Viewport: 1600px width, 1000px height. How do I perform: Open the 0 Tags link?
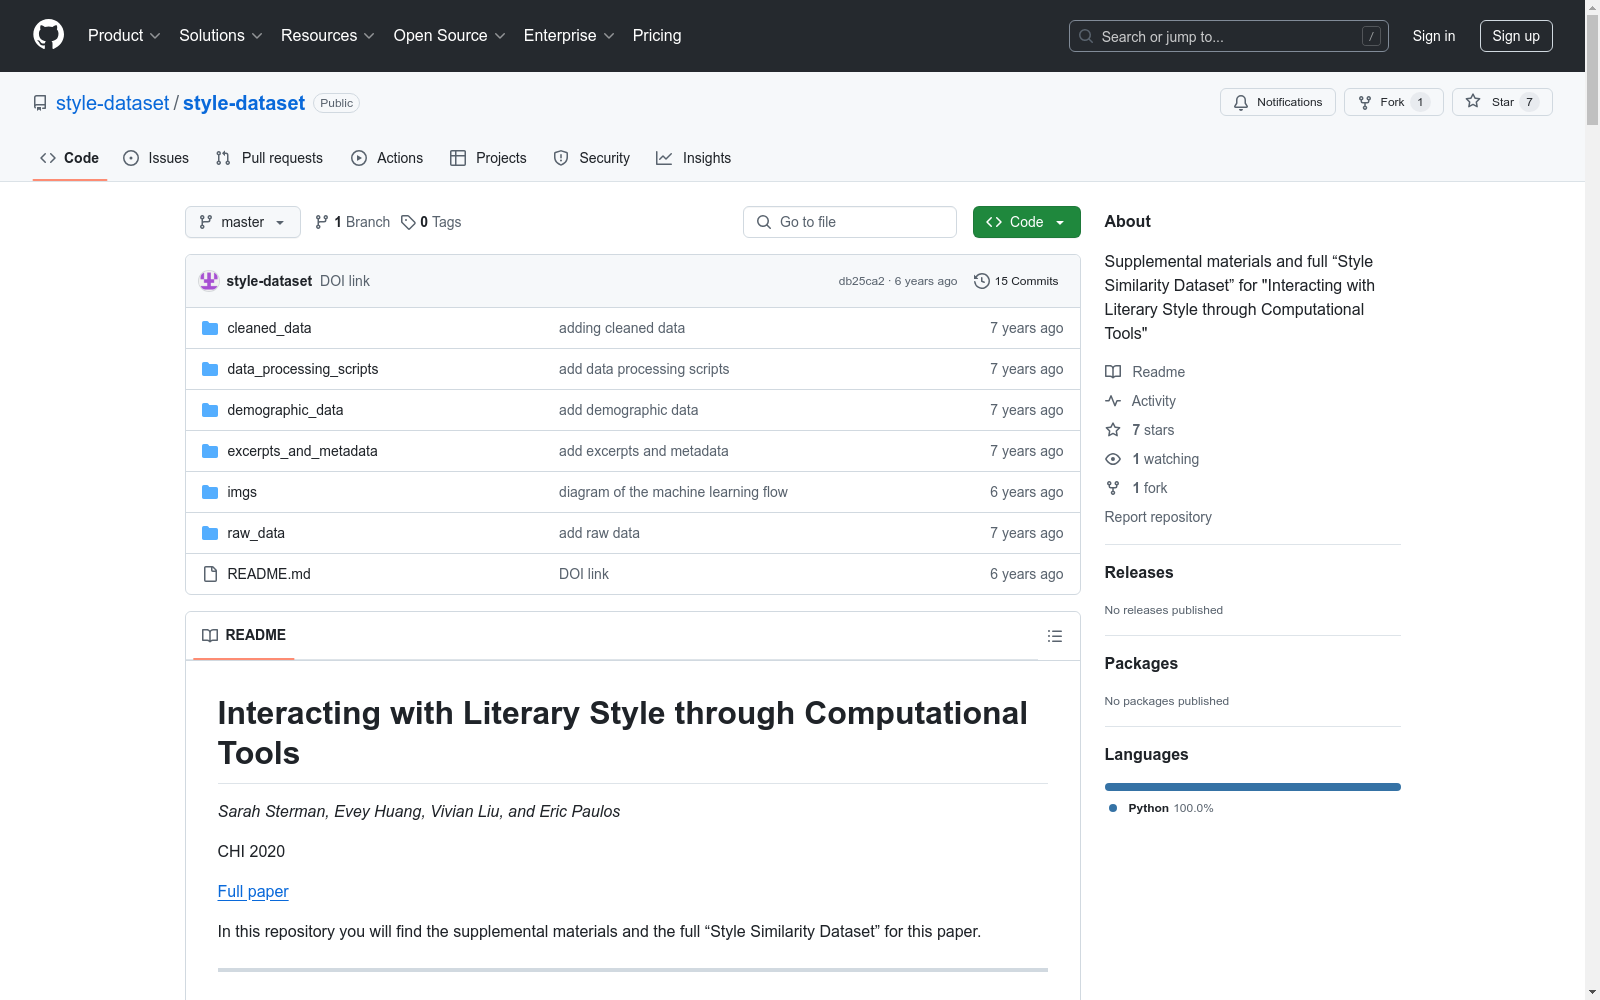431,222
